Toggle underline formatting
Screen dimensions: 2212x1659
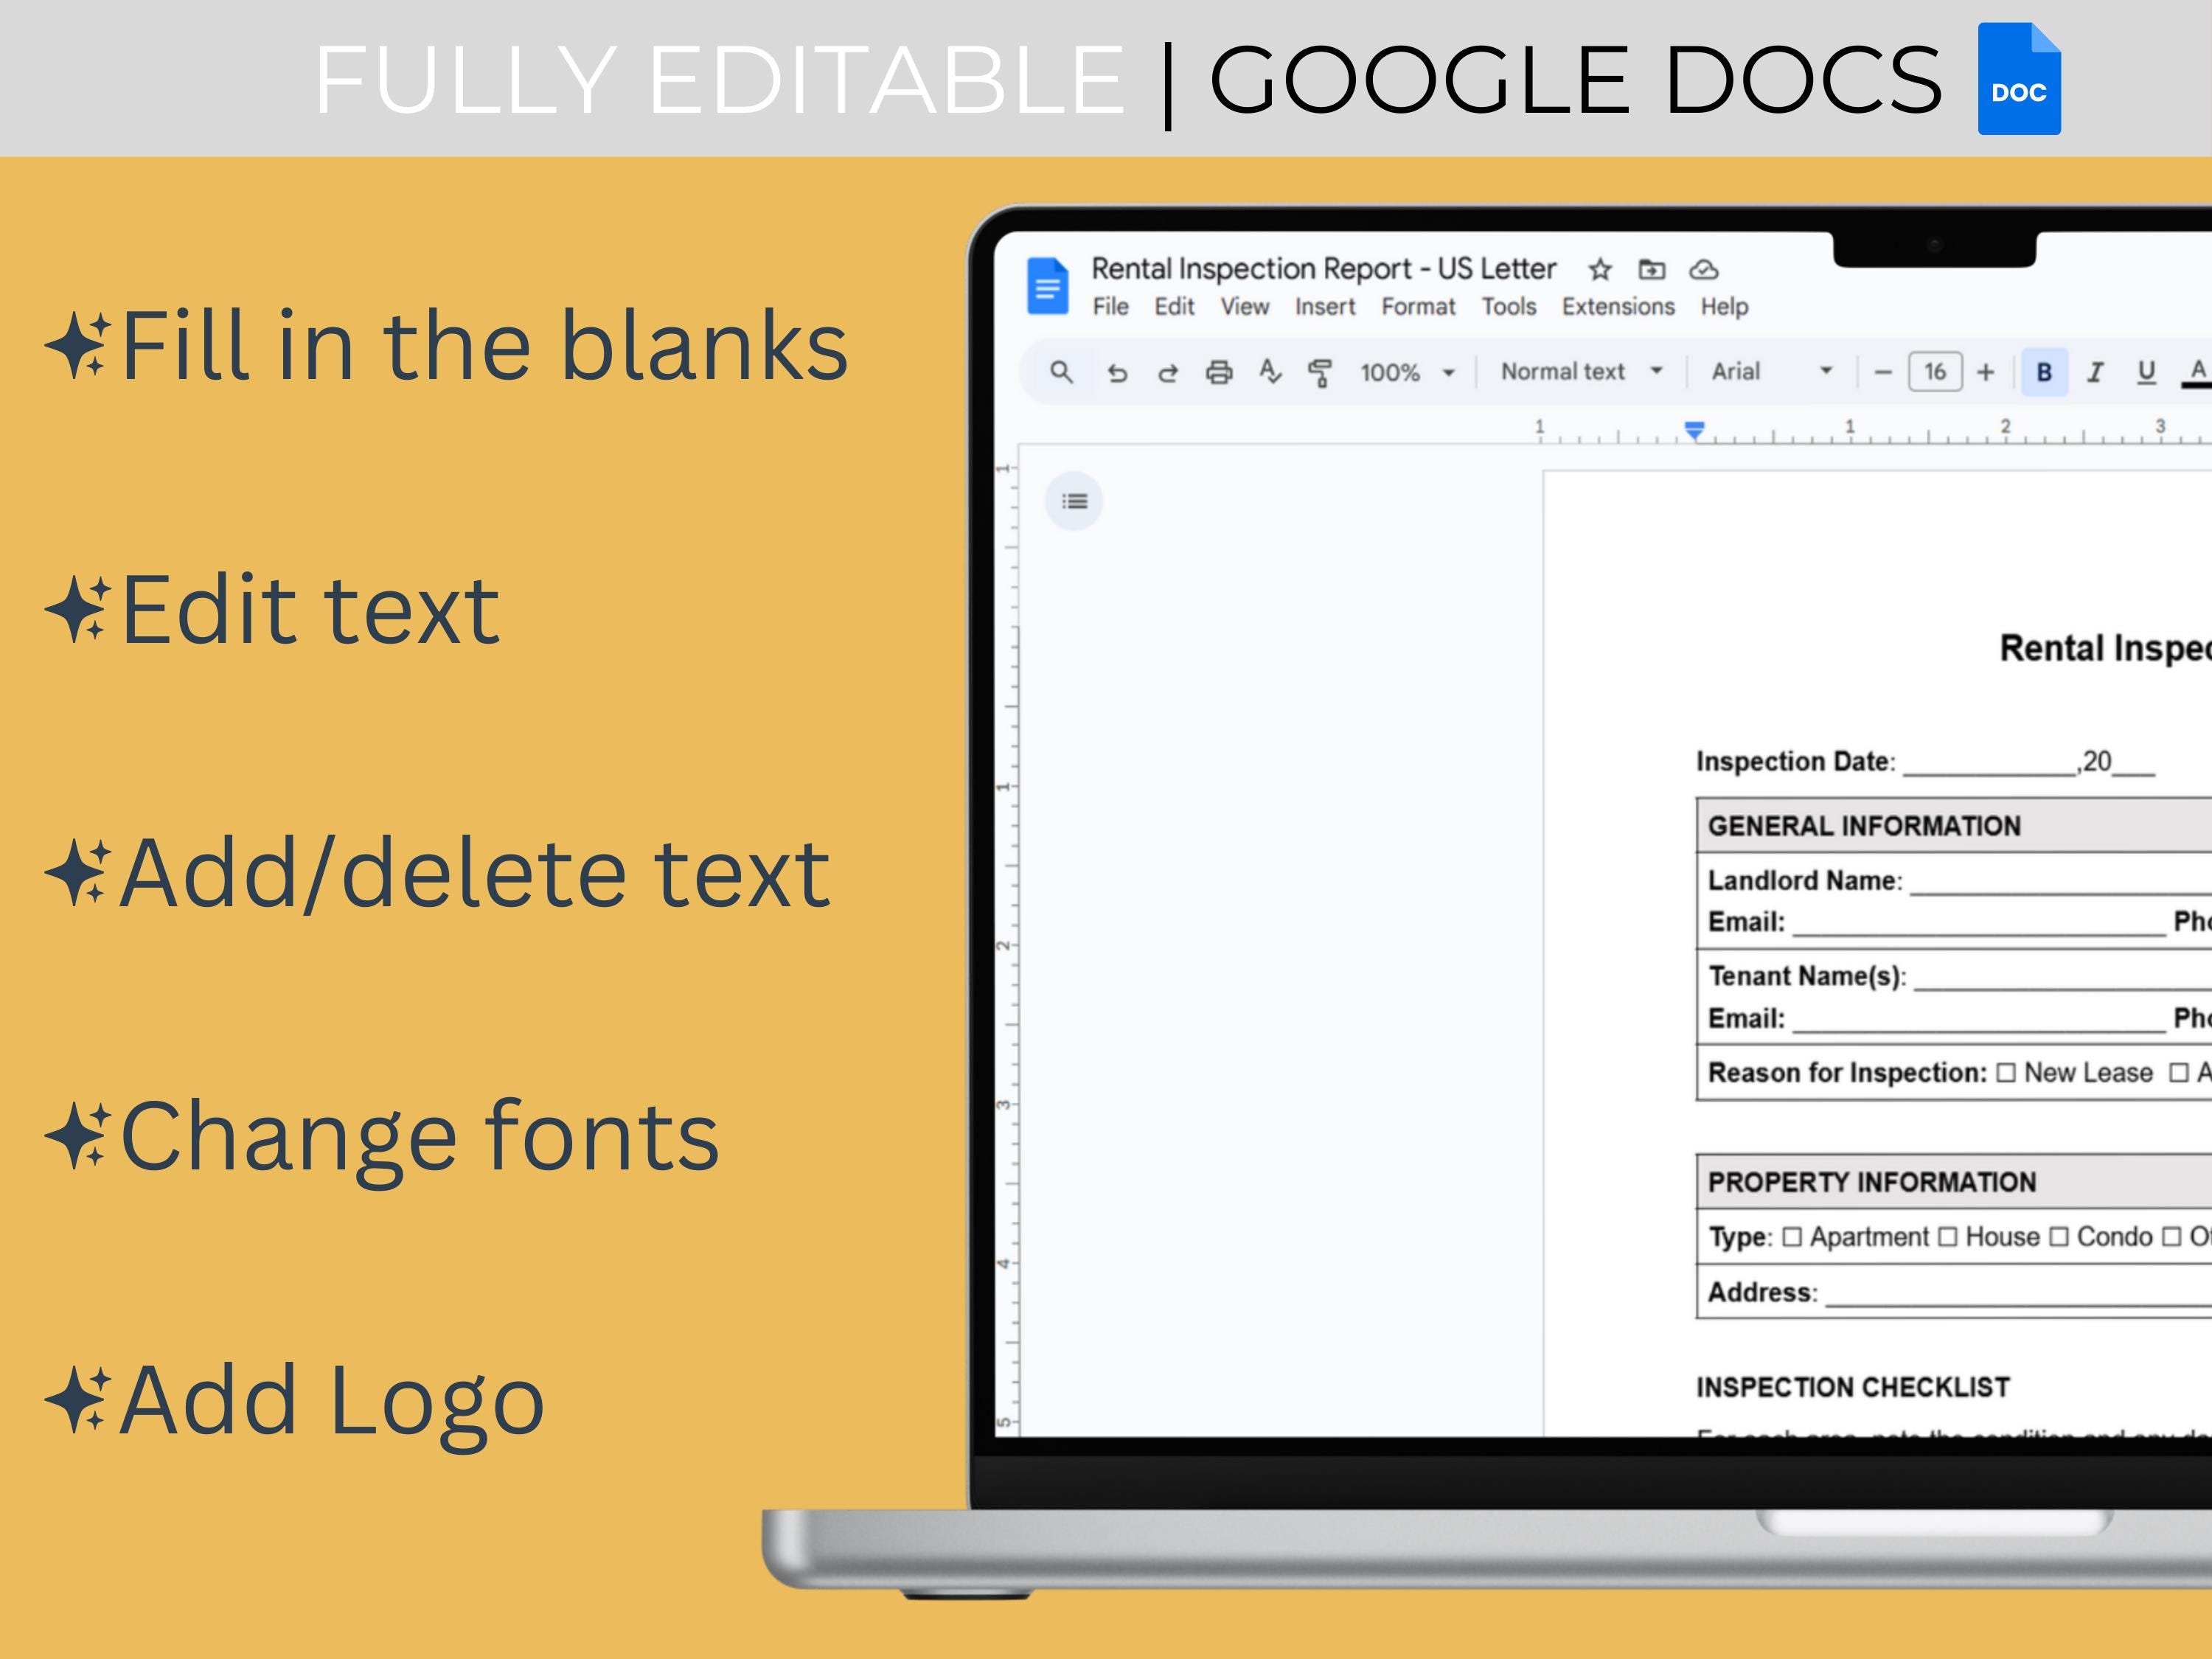pyautogui.click(x=2146, y=373)
